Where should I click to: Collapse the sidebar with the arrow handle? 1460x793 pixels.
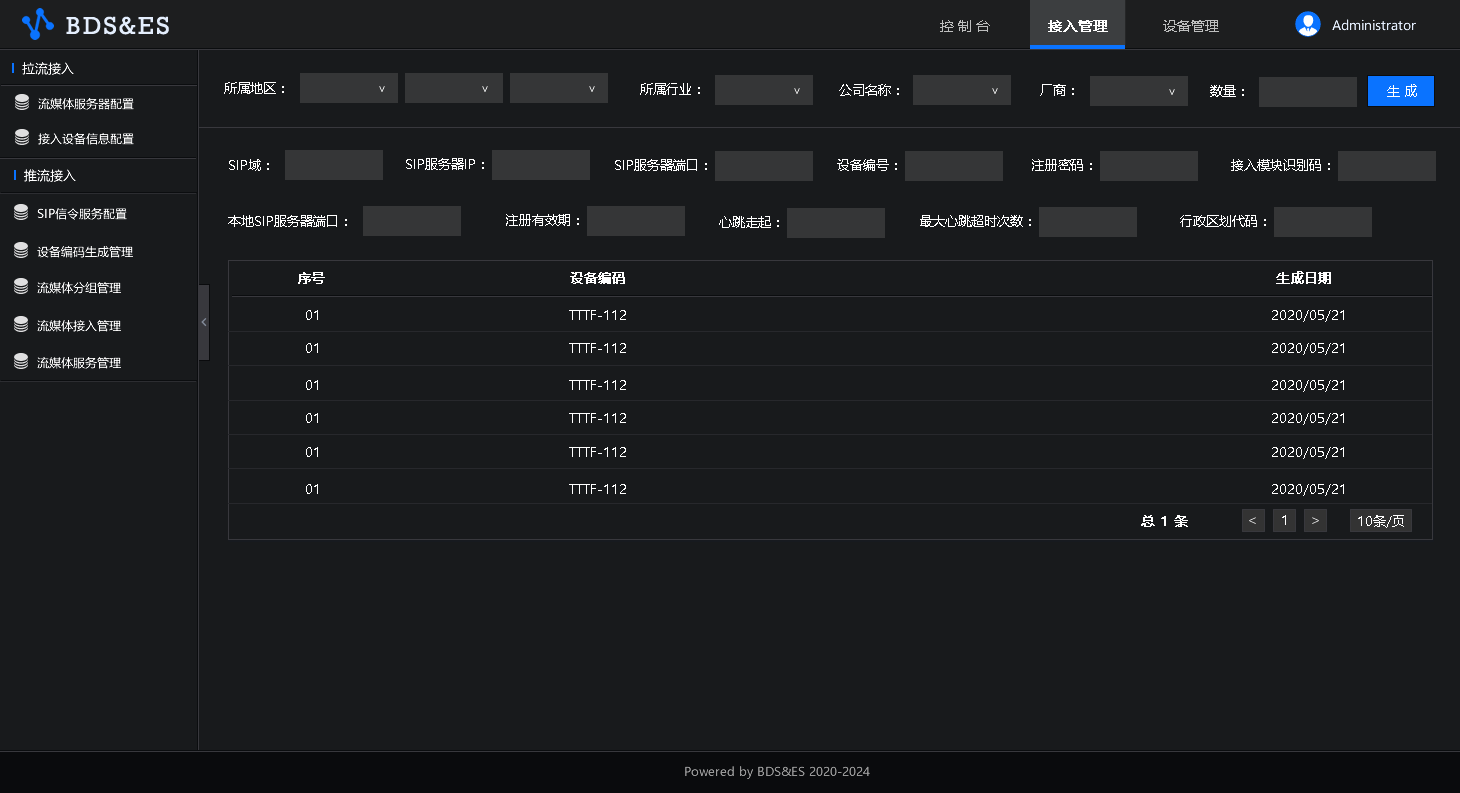tap(204, 322)
